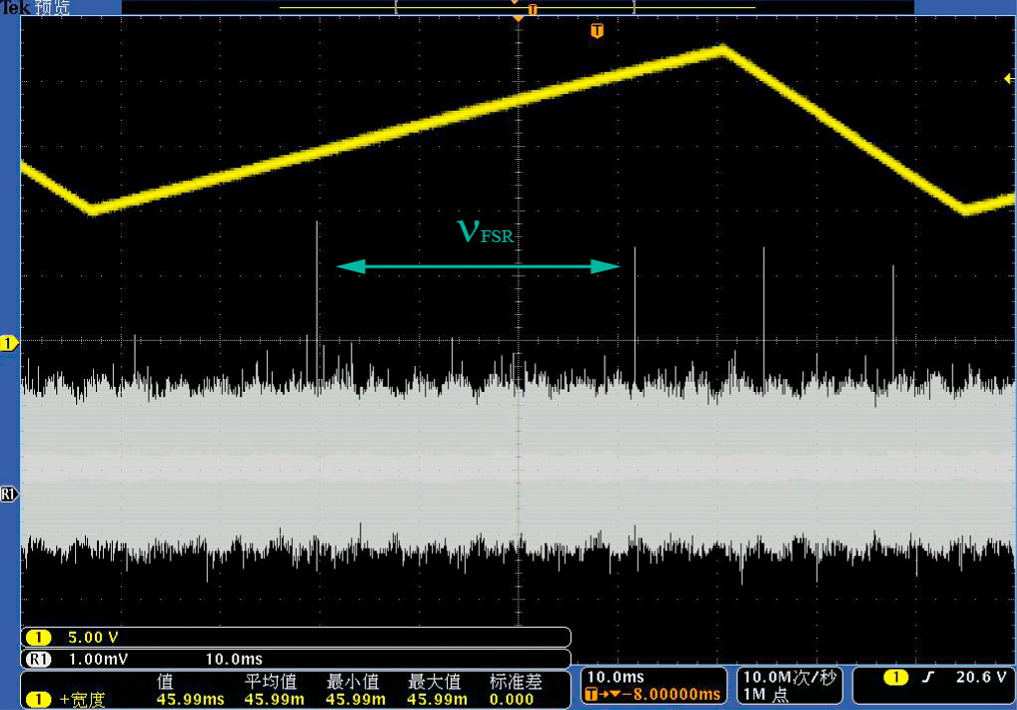The height and width of the screenshot is (710, 1017).
Task: Click the R1 badge beside 1.00mV
Action: click(39, 659)
